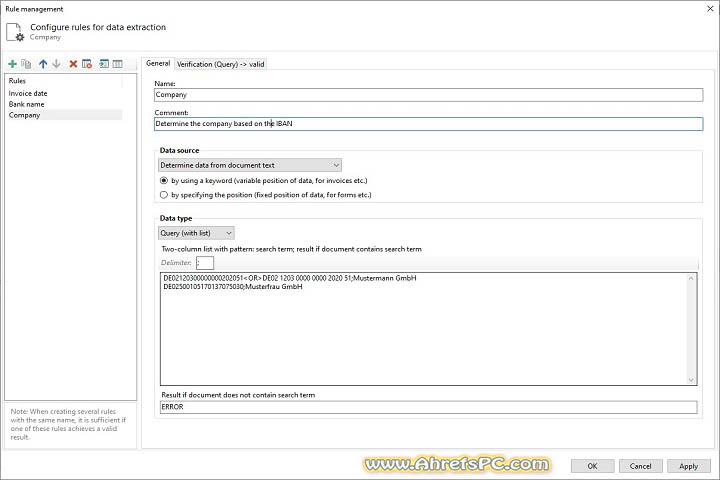Click the list box scroll-down arrow
This screenshot has width=720, height=480.
pyautogui.click(x=691, y=379)
